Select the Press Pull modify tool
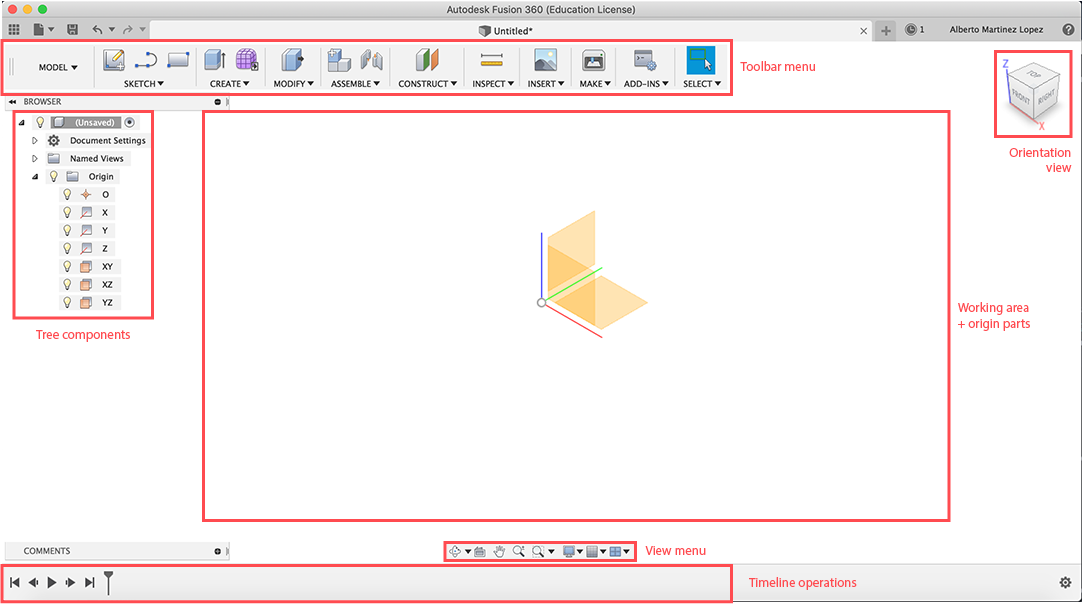 pos(292,60)
